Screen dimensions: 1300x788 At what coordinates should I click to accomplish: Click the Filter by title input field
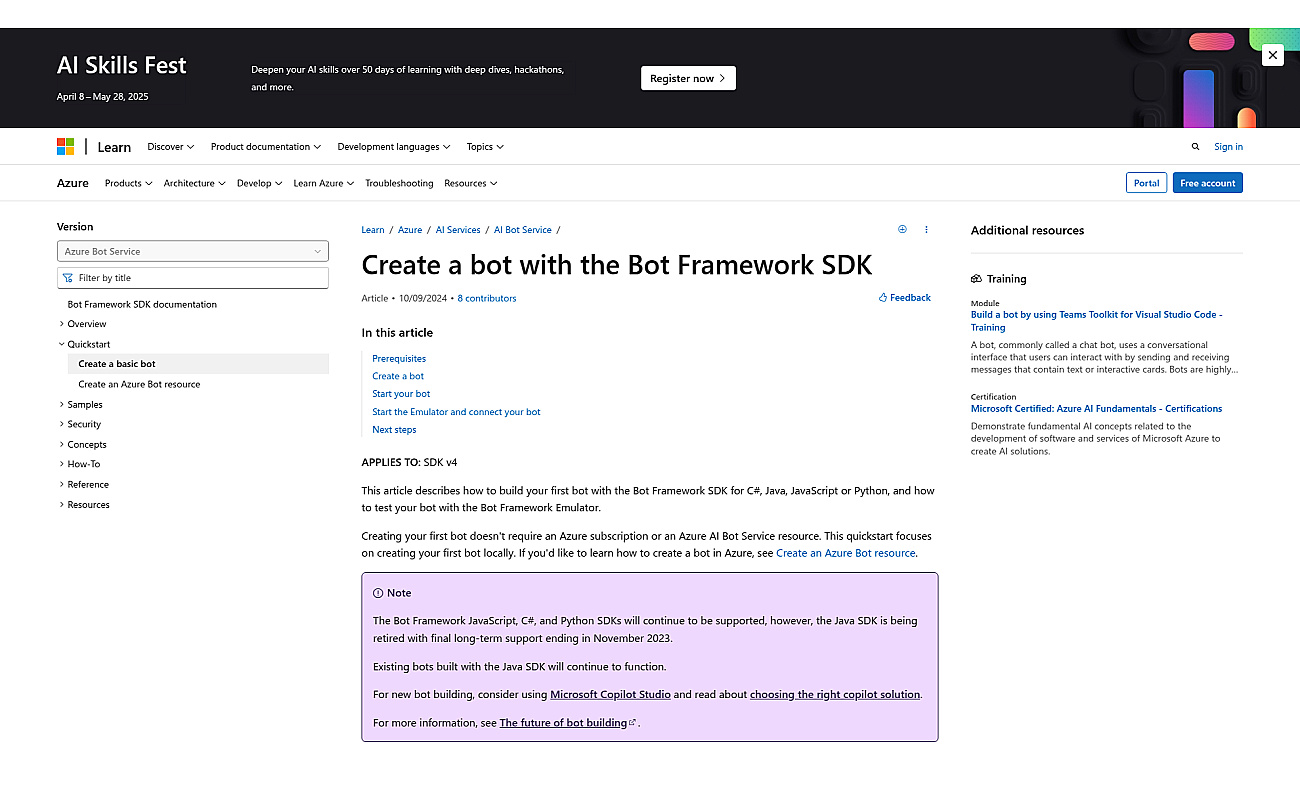(193, 278)
